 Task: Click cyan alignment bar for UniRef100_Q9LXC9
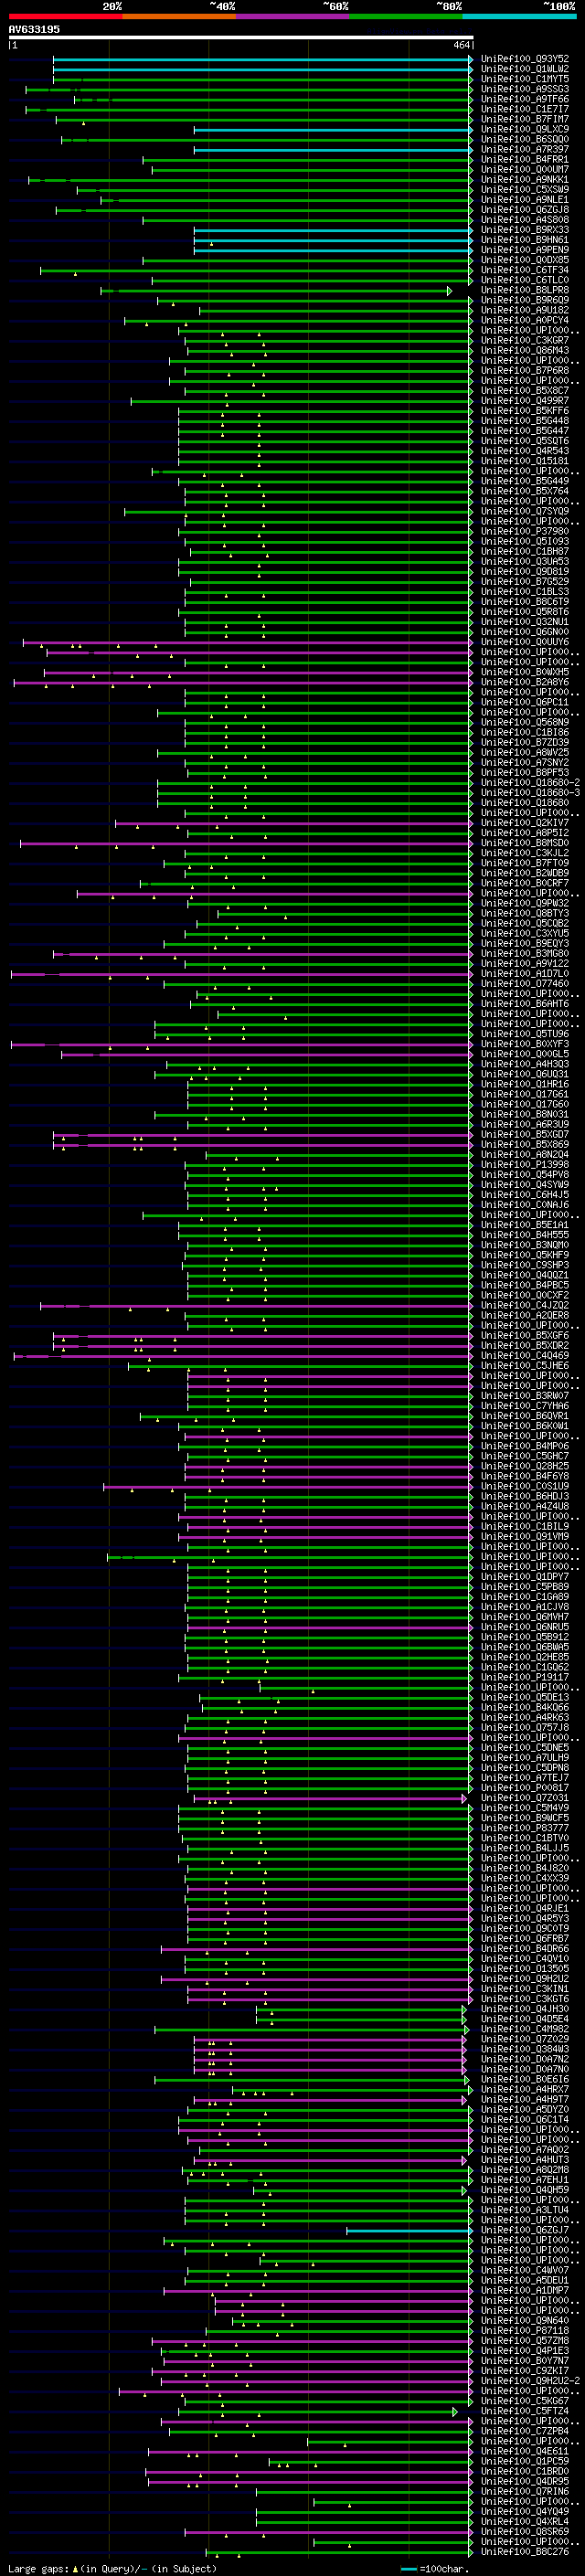(333, 130)
